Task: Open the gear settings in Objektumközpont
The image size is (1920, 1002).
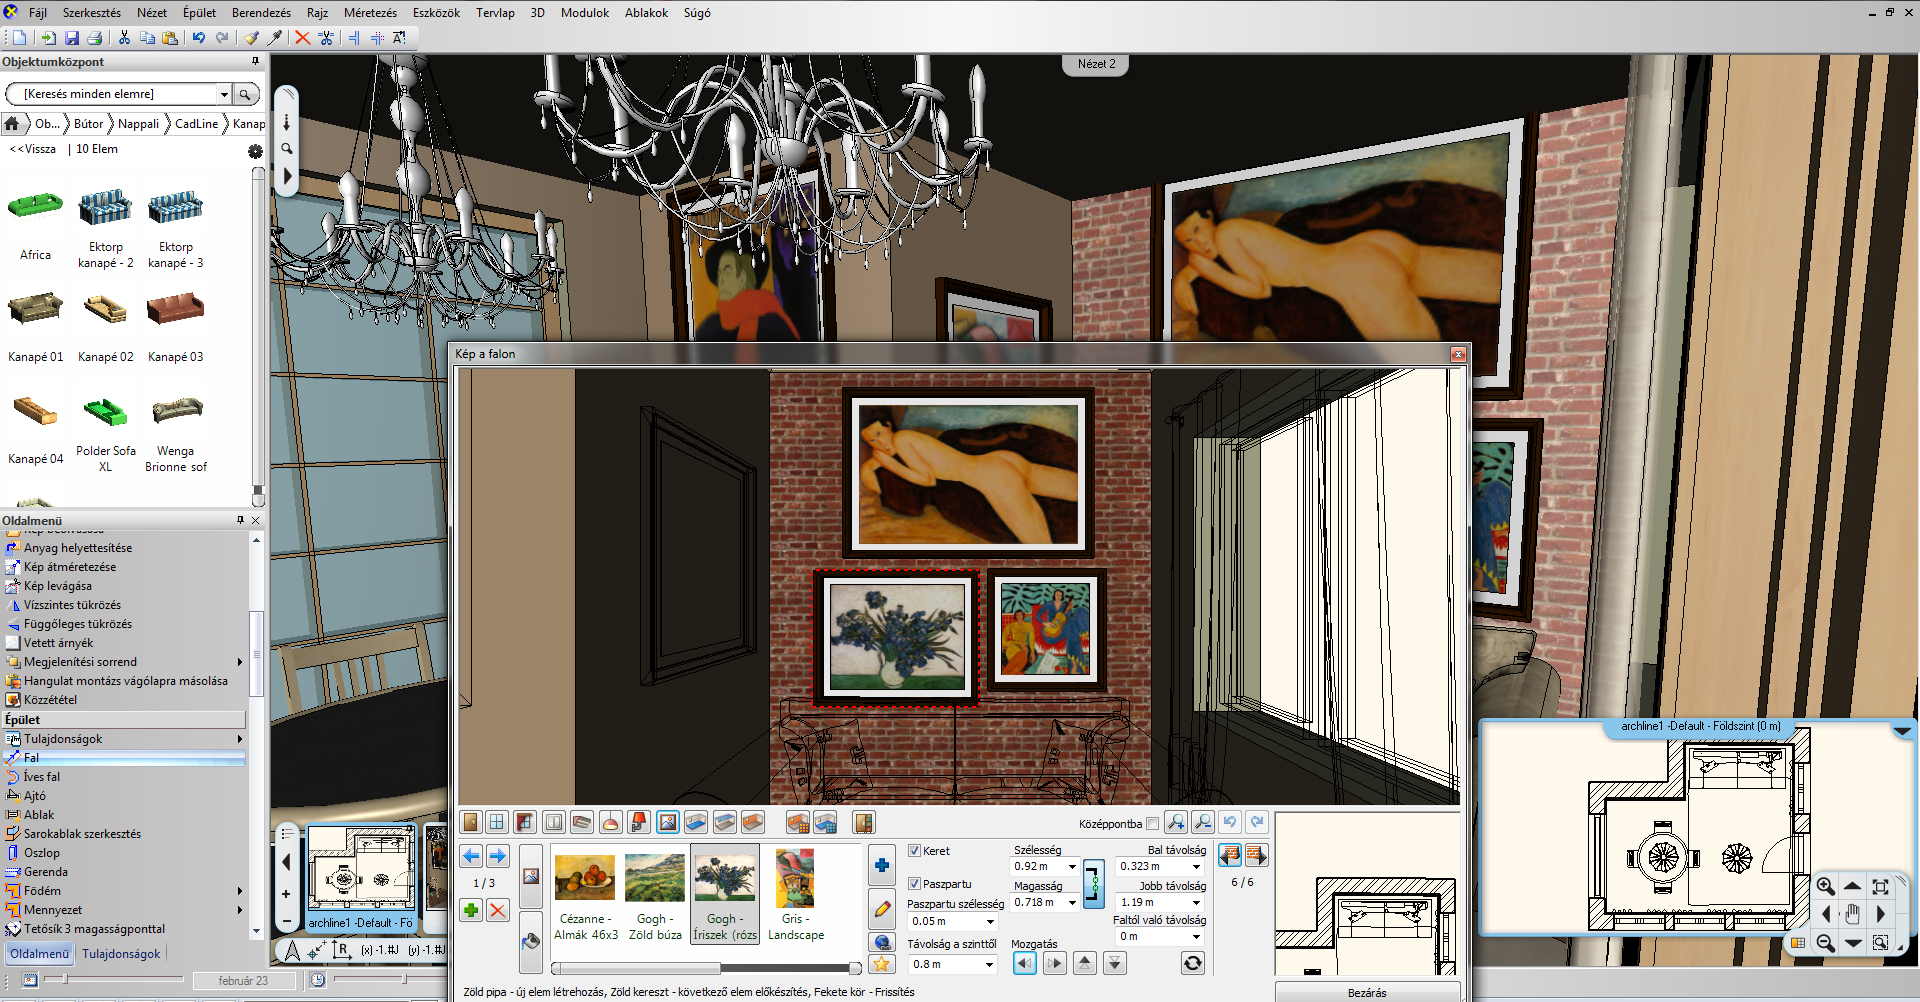Action: coord(255,151)
